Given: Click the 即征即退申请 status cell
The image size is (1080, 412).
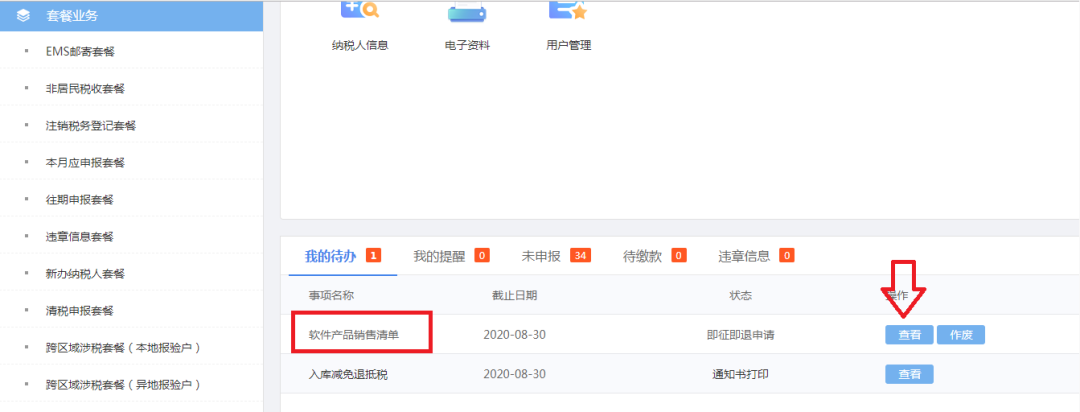Looking at the screenshot, I should (x=740, y=335).
